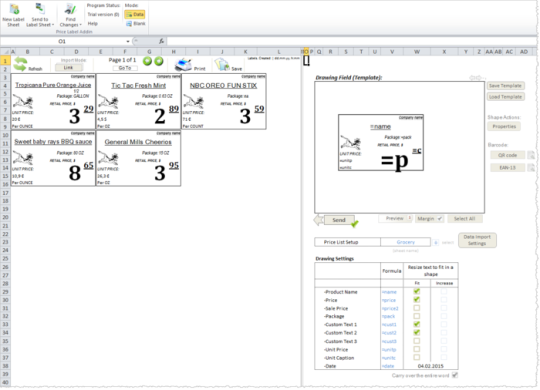Switch mode to Data
The height and width of the screenshot is (390, 540).
coord(135,14)
